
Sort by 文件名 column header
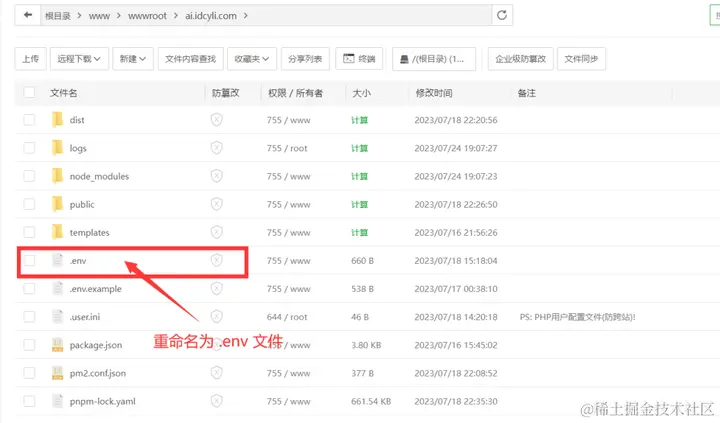pos(63,93)
